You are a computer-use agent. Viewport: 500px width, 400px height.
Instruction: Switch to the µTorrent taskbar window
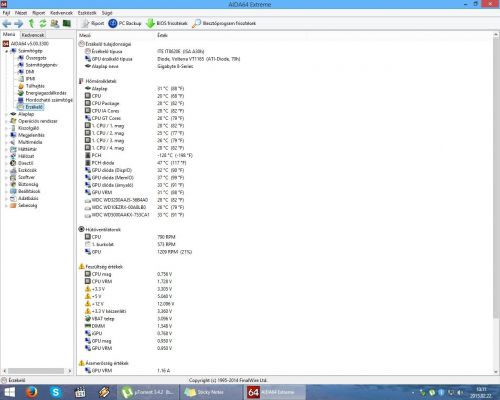(x=148, y=392)
